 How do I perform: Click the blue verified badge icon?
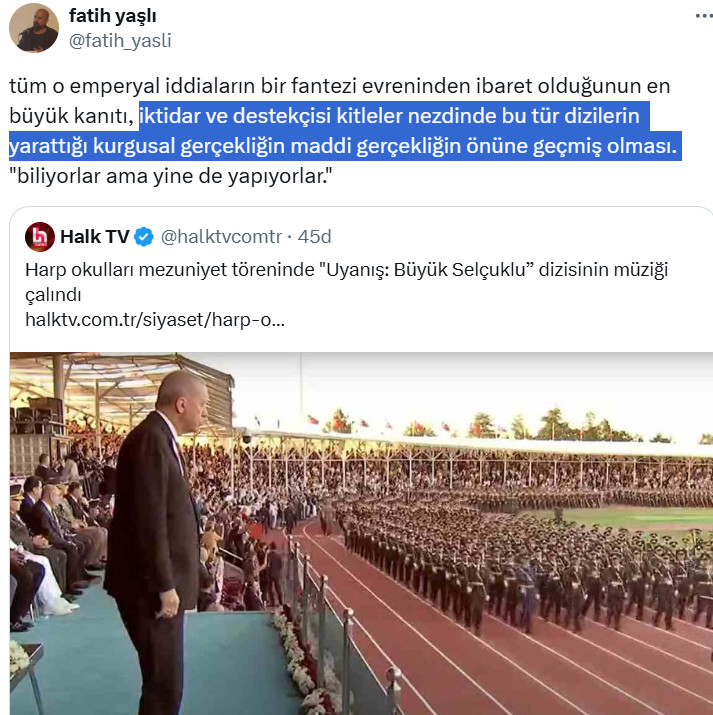[144, 237]
